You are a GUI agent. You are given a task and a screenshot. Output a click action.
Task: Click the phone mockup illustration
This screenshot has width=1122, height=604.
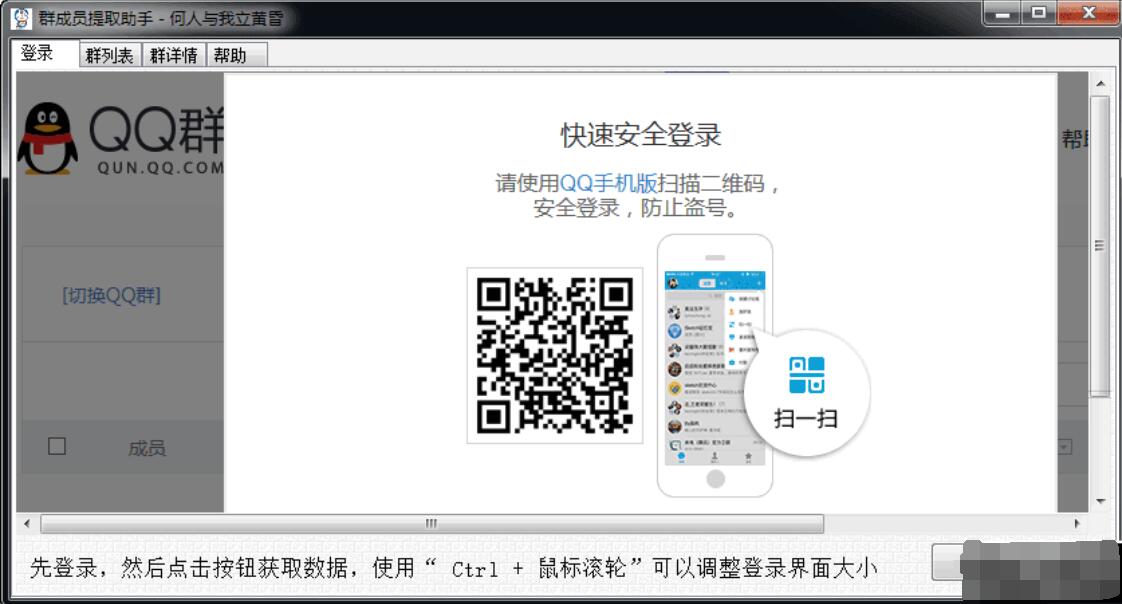click(714, 365)
